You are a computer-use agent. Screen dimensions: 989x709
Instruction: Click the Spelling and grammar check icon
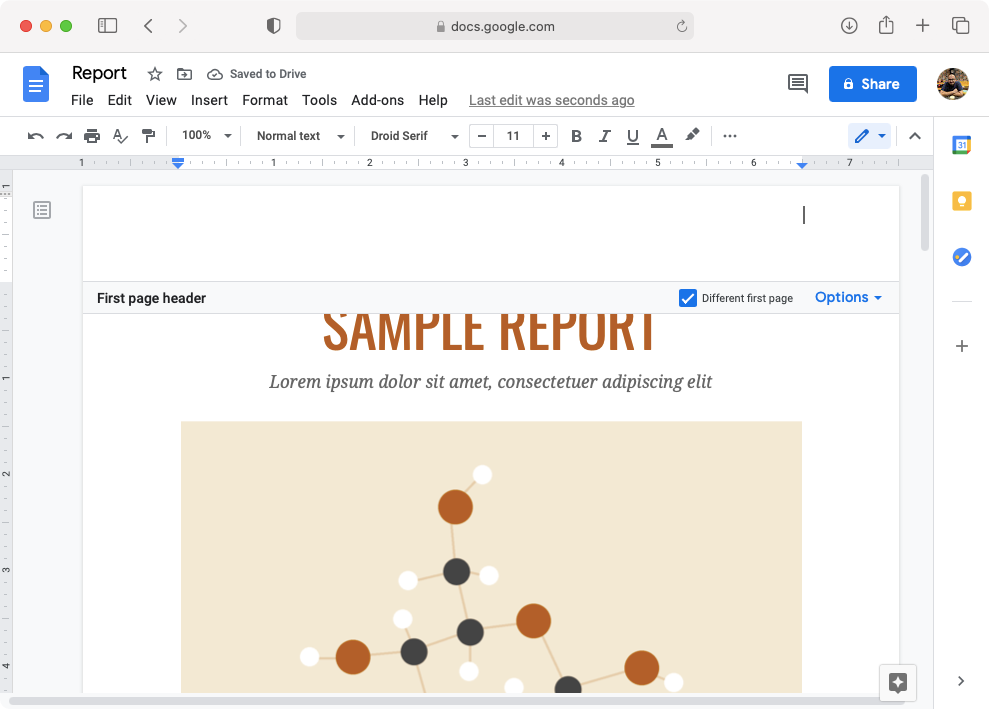pos(120,136)
